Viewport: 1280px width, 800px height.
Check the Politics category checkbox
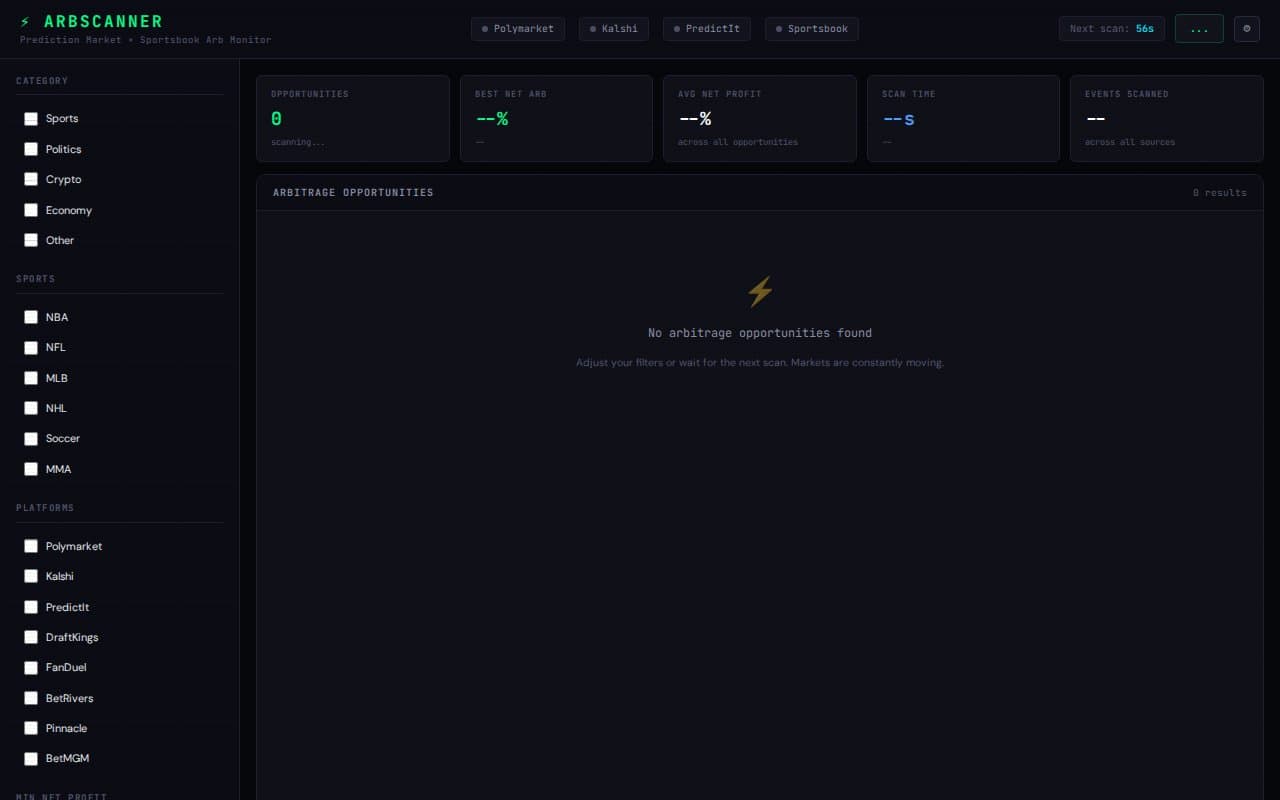click(31, 149)
